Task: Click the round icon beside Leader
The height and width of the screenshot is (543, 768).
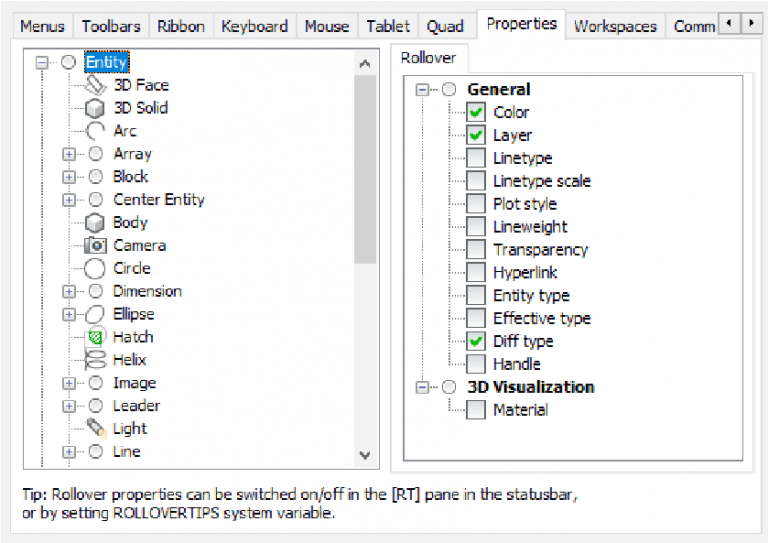Action: click(96, 406)
